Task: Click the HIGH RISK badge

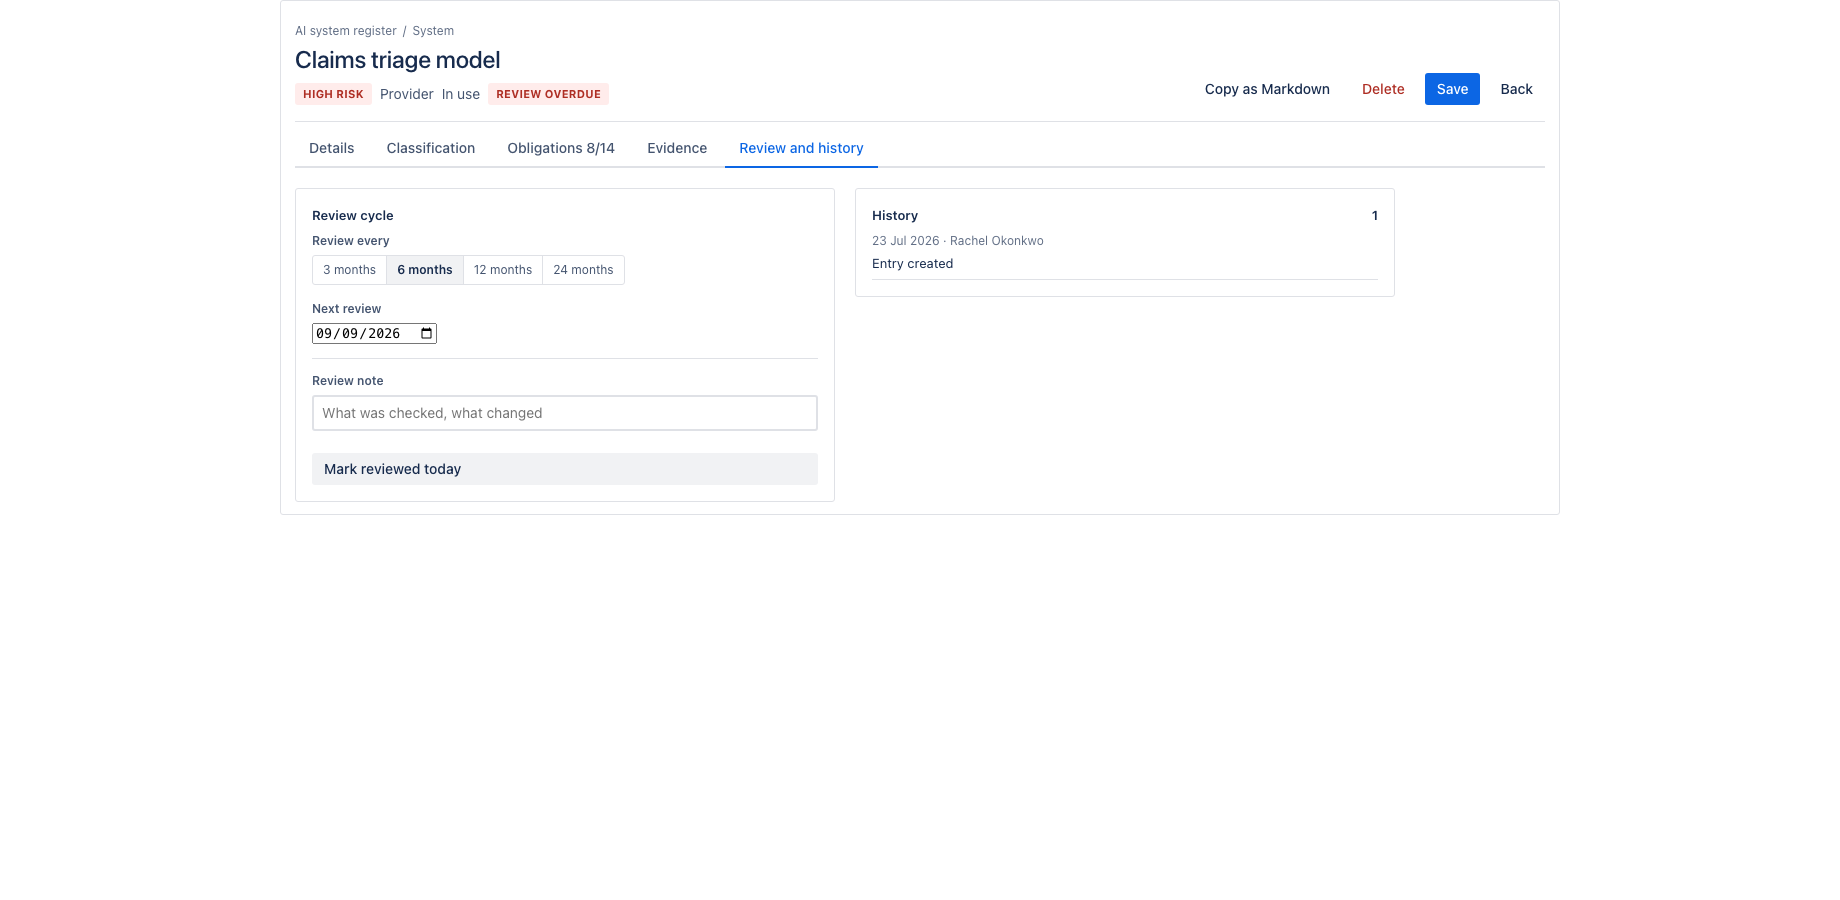Action: tap(333, 94)
